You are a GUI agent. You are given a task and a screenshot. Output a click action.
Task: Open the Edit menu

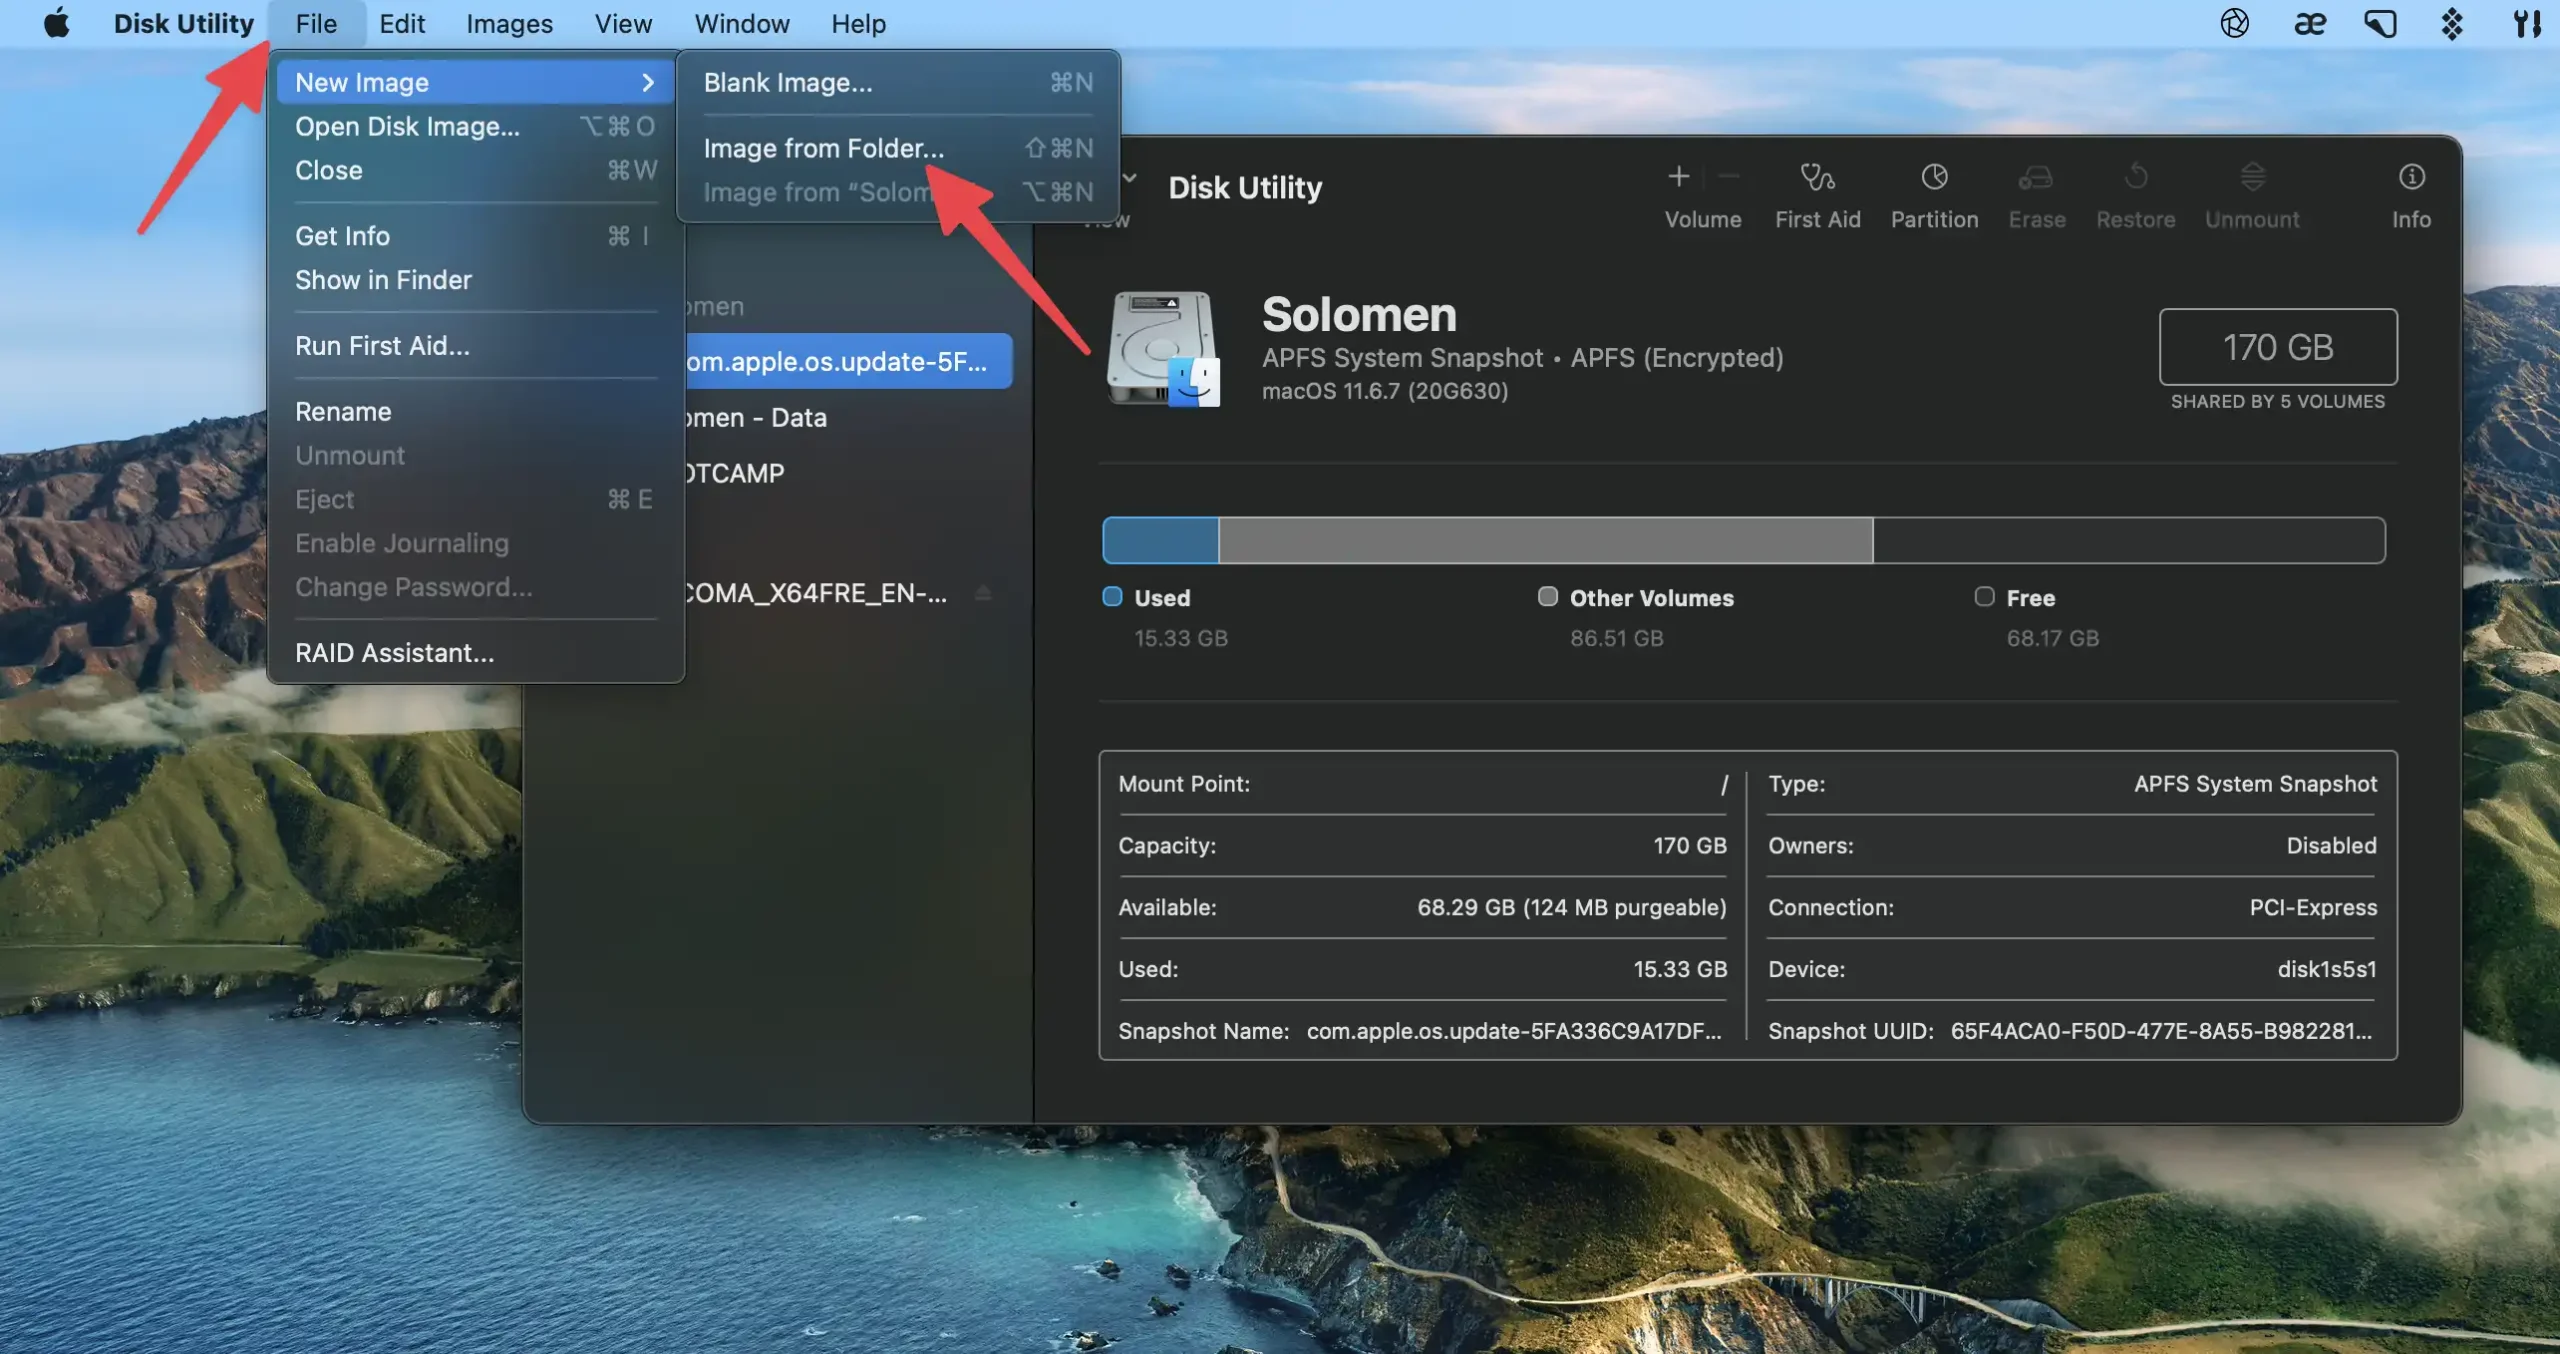[402, 23]
